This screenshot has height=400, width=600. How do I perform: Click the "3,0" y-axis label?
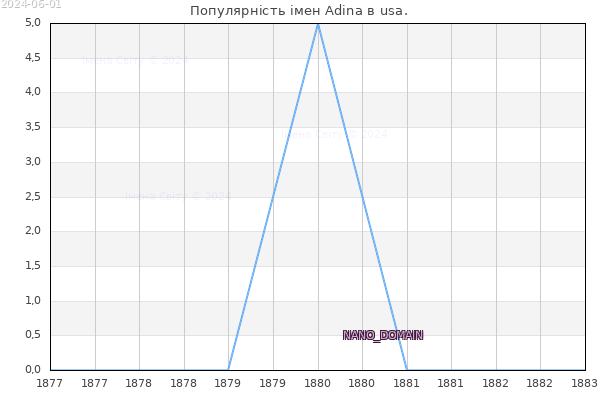[33, 161]
